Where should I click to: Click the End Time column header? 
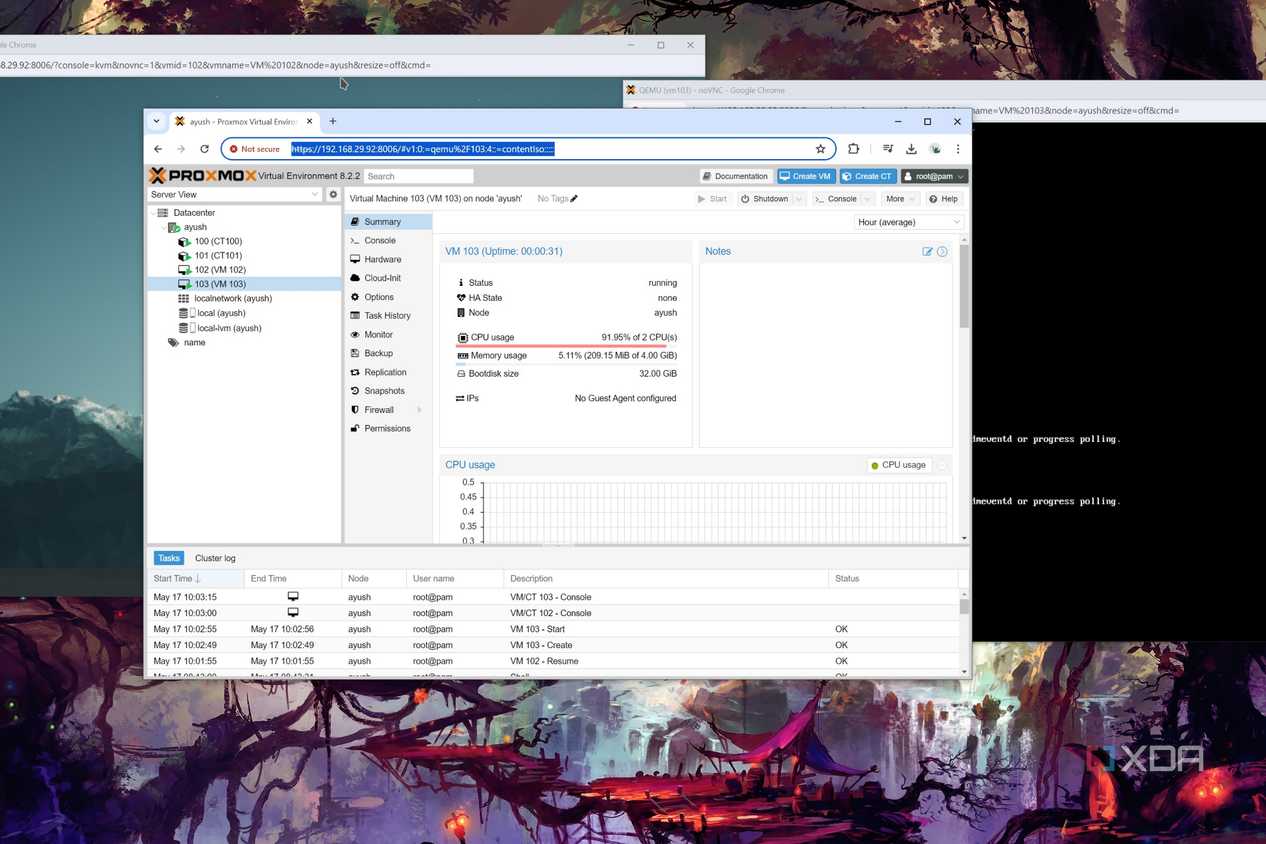(293, 578)
